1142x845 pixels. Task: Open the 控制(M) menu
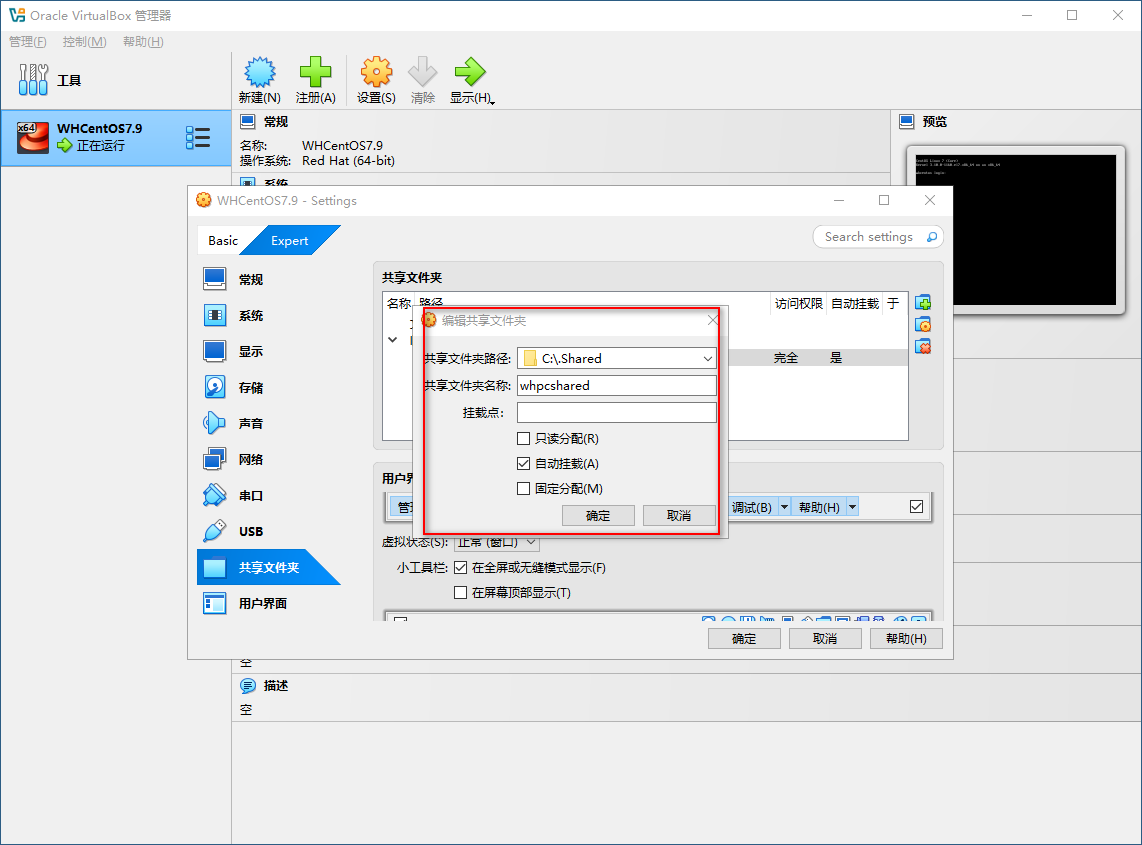[84, 42]
